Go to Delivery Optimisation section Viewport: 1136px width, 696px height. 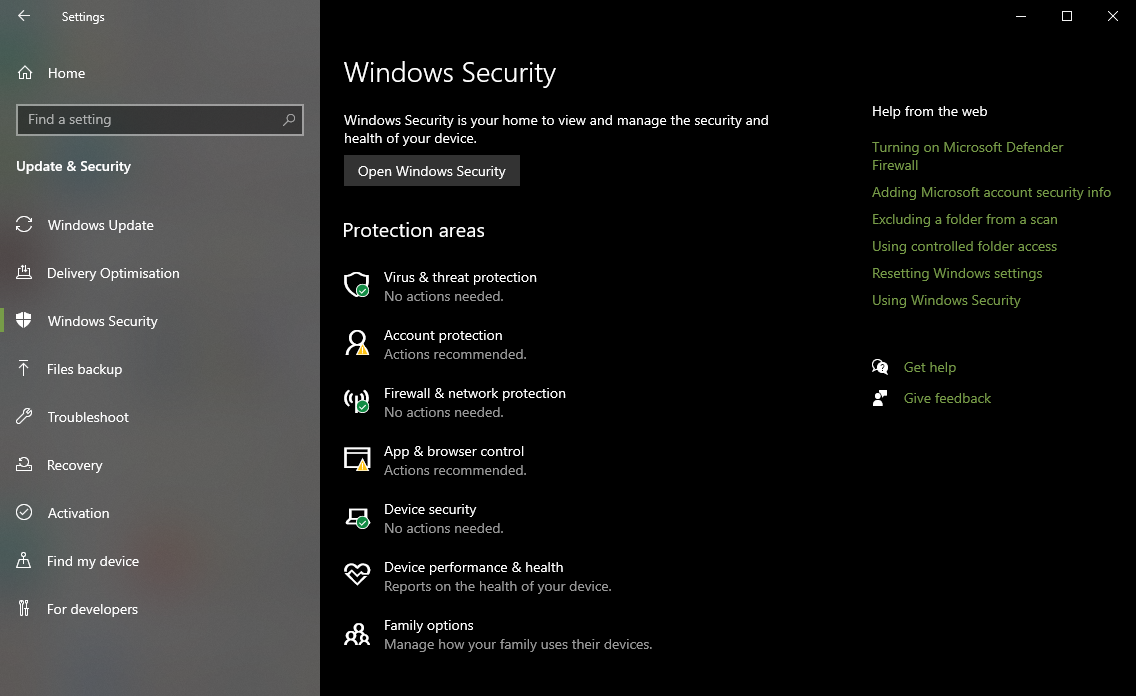[113, 273]
